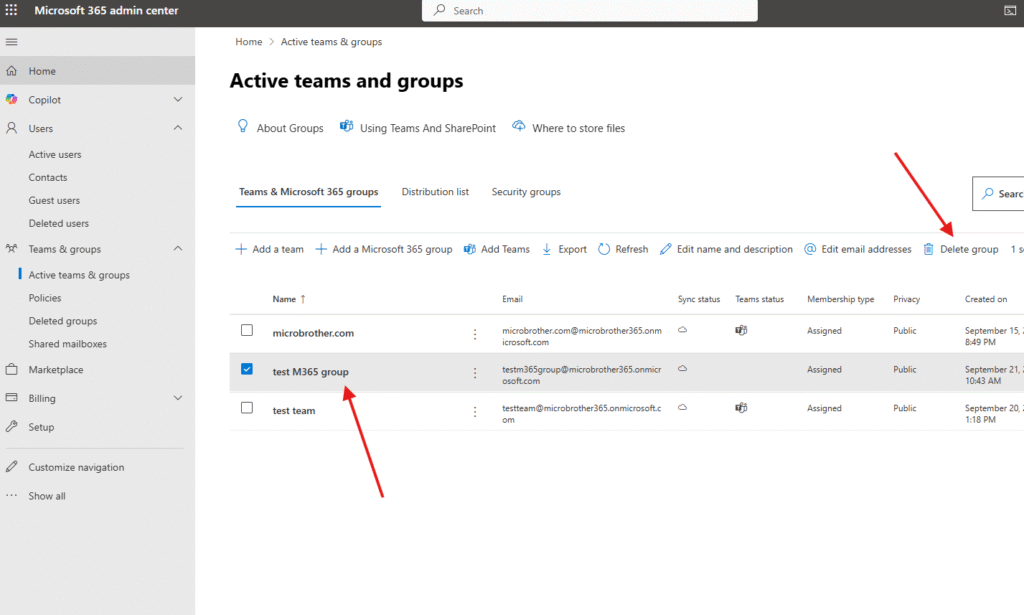Expand the Billing navigation section
Image resolution: width=1024 pixels, height=615 pixels.
(x=178, y=398)
